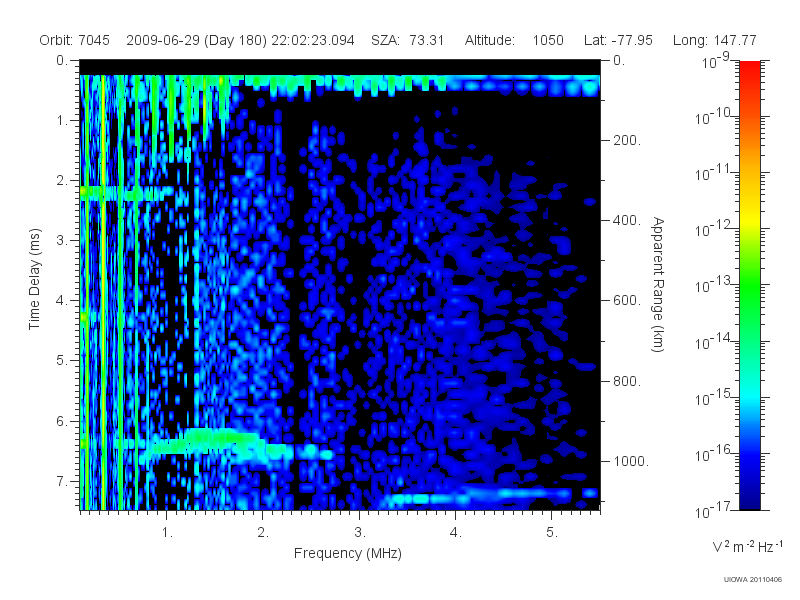Click the 10⁻¹⁷ color scale label
Viewport: 800px width, 600px height.
(713, 511)
